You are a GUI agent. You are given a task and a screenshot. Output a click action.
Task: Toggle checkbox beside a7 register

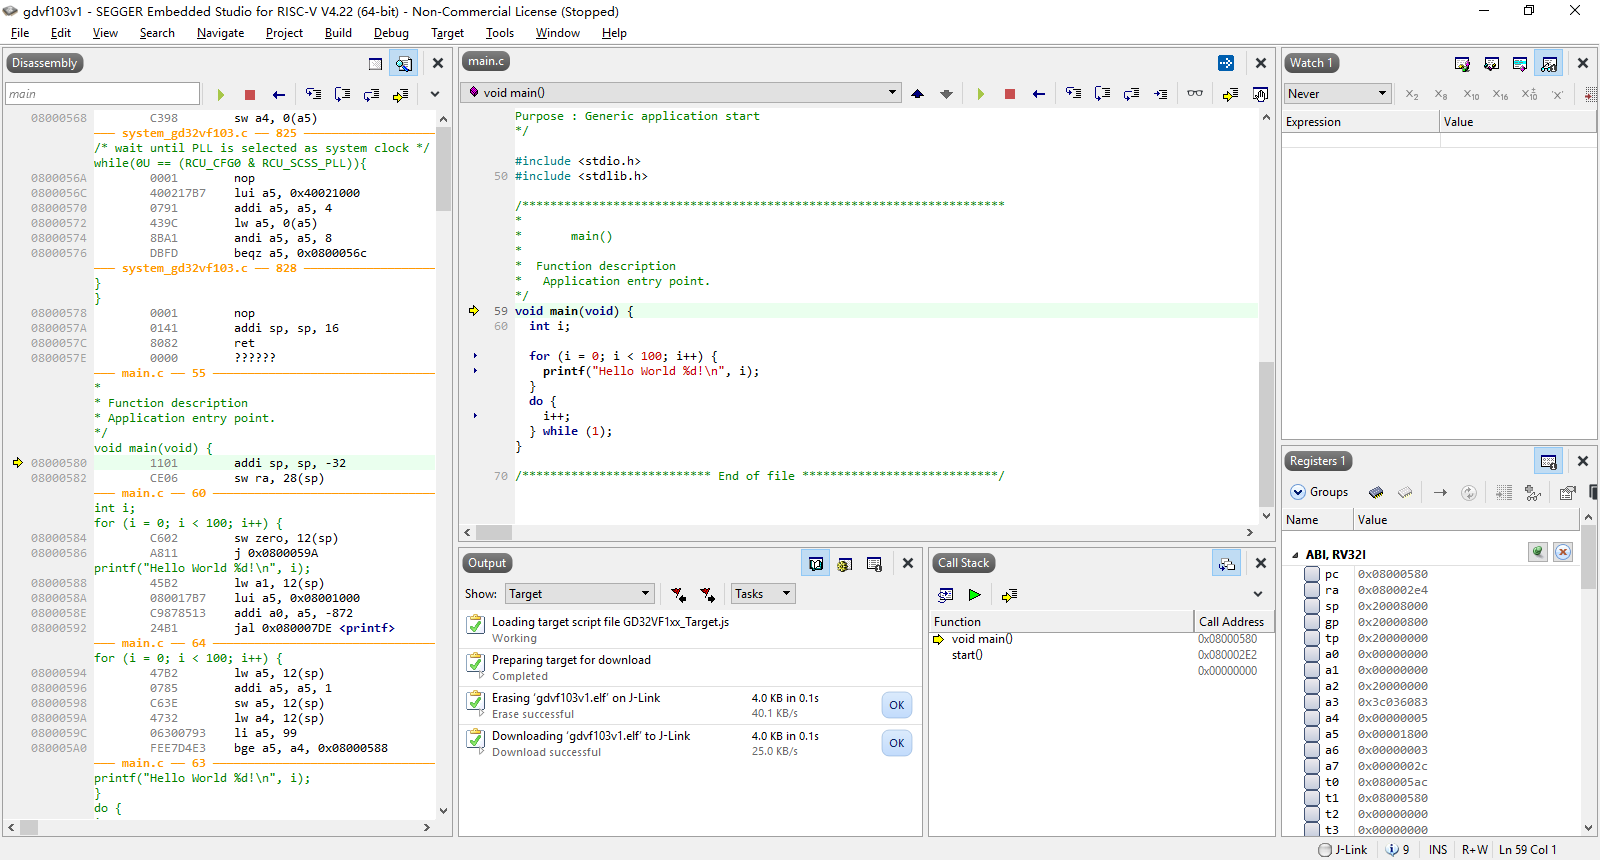click(x=1312, y=766)
